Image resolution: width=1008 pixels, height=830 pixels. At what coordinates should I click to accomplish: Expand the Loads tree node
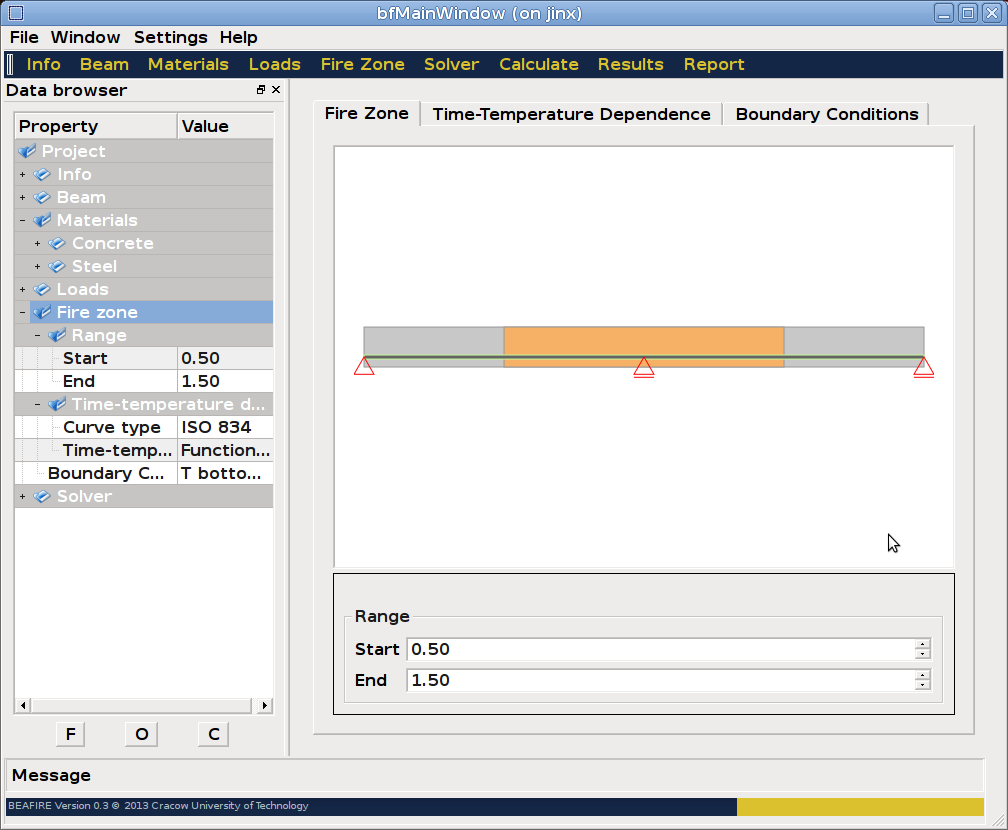[22, 289]
